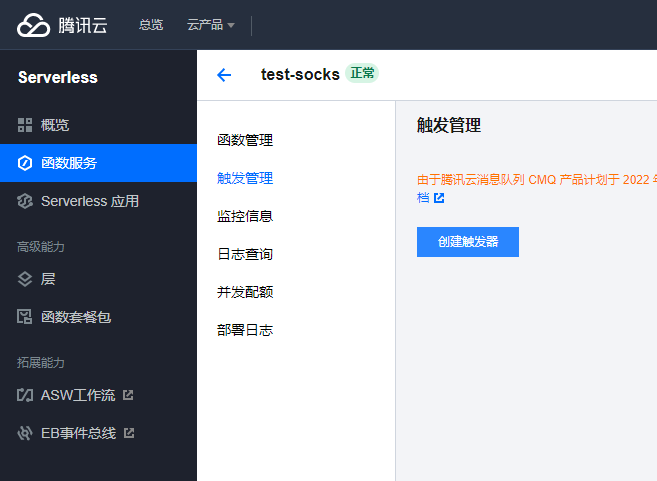
Task: Click the Tencent Cloud logo icon
Action: tap(34, 25)
